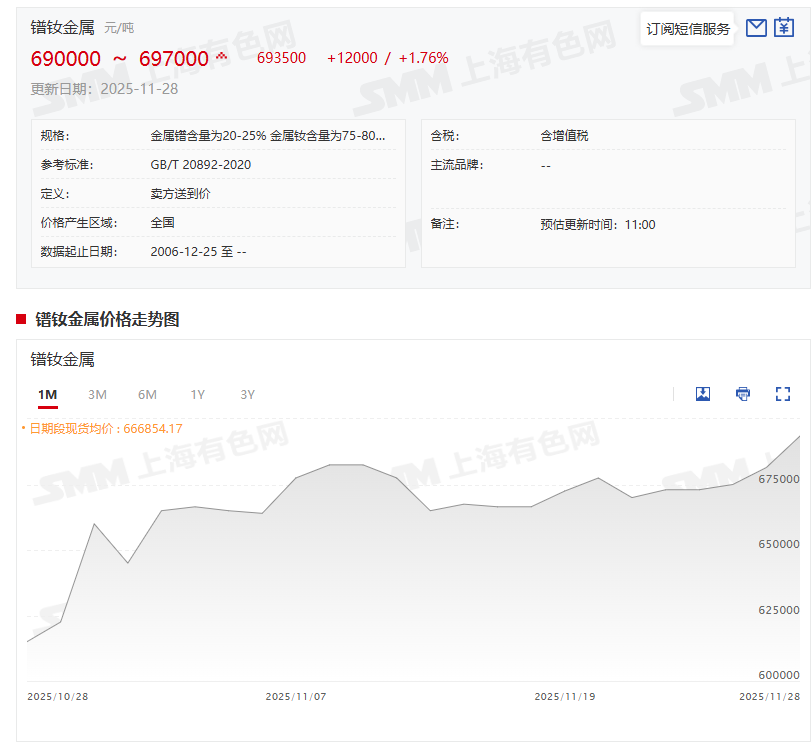Download the chart as an image
Screen dimensions: 811x751
point(703,394)
